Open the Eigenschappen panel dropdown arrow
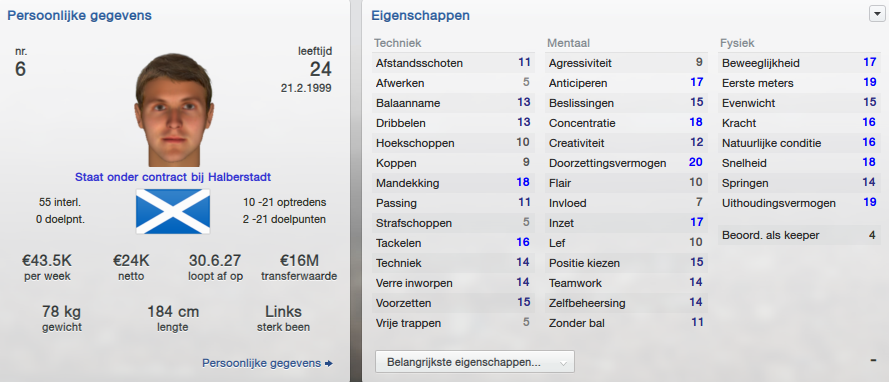Image resolution: width=889 pixels, height=382 pixels. [875, 15]
